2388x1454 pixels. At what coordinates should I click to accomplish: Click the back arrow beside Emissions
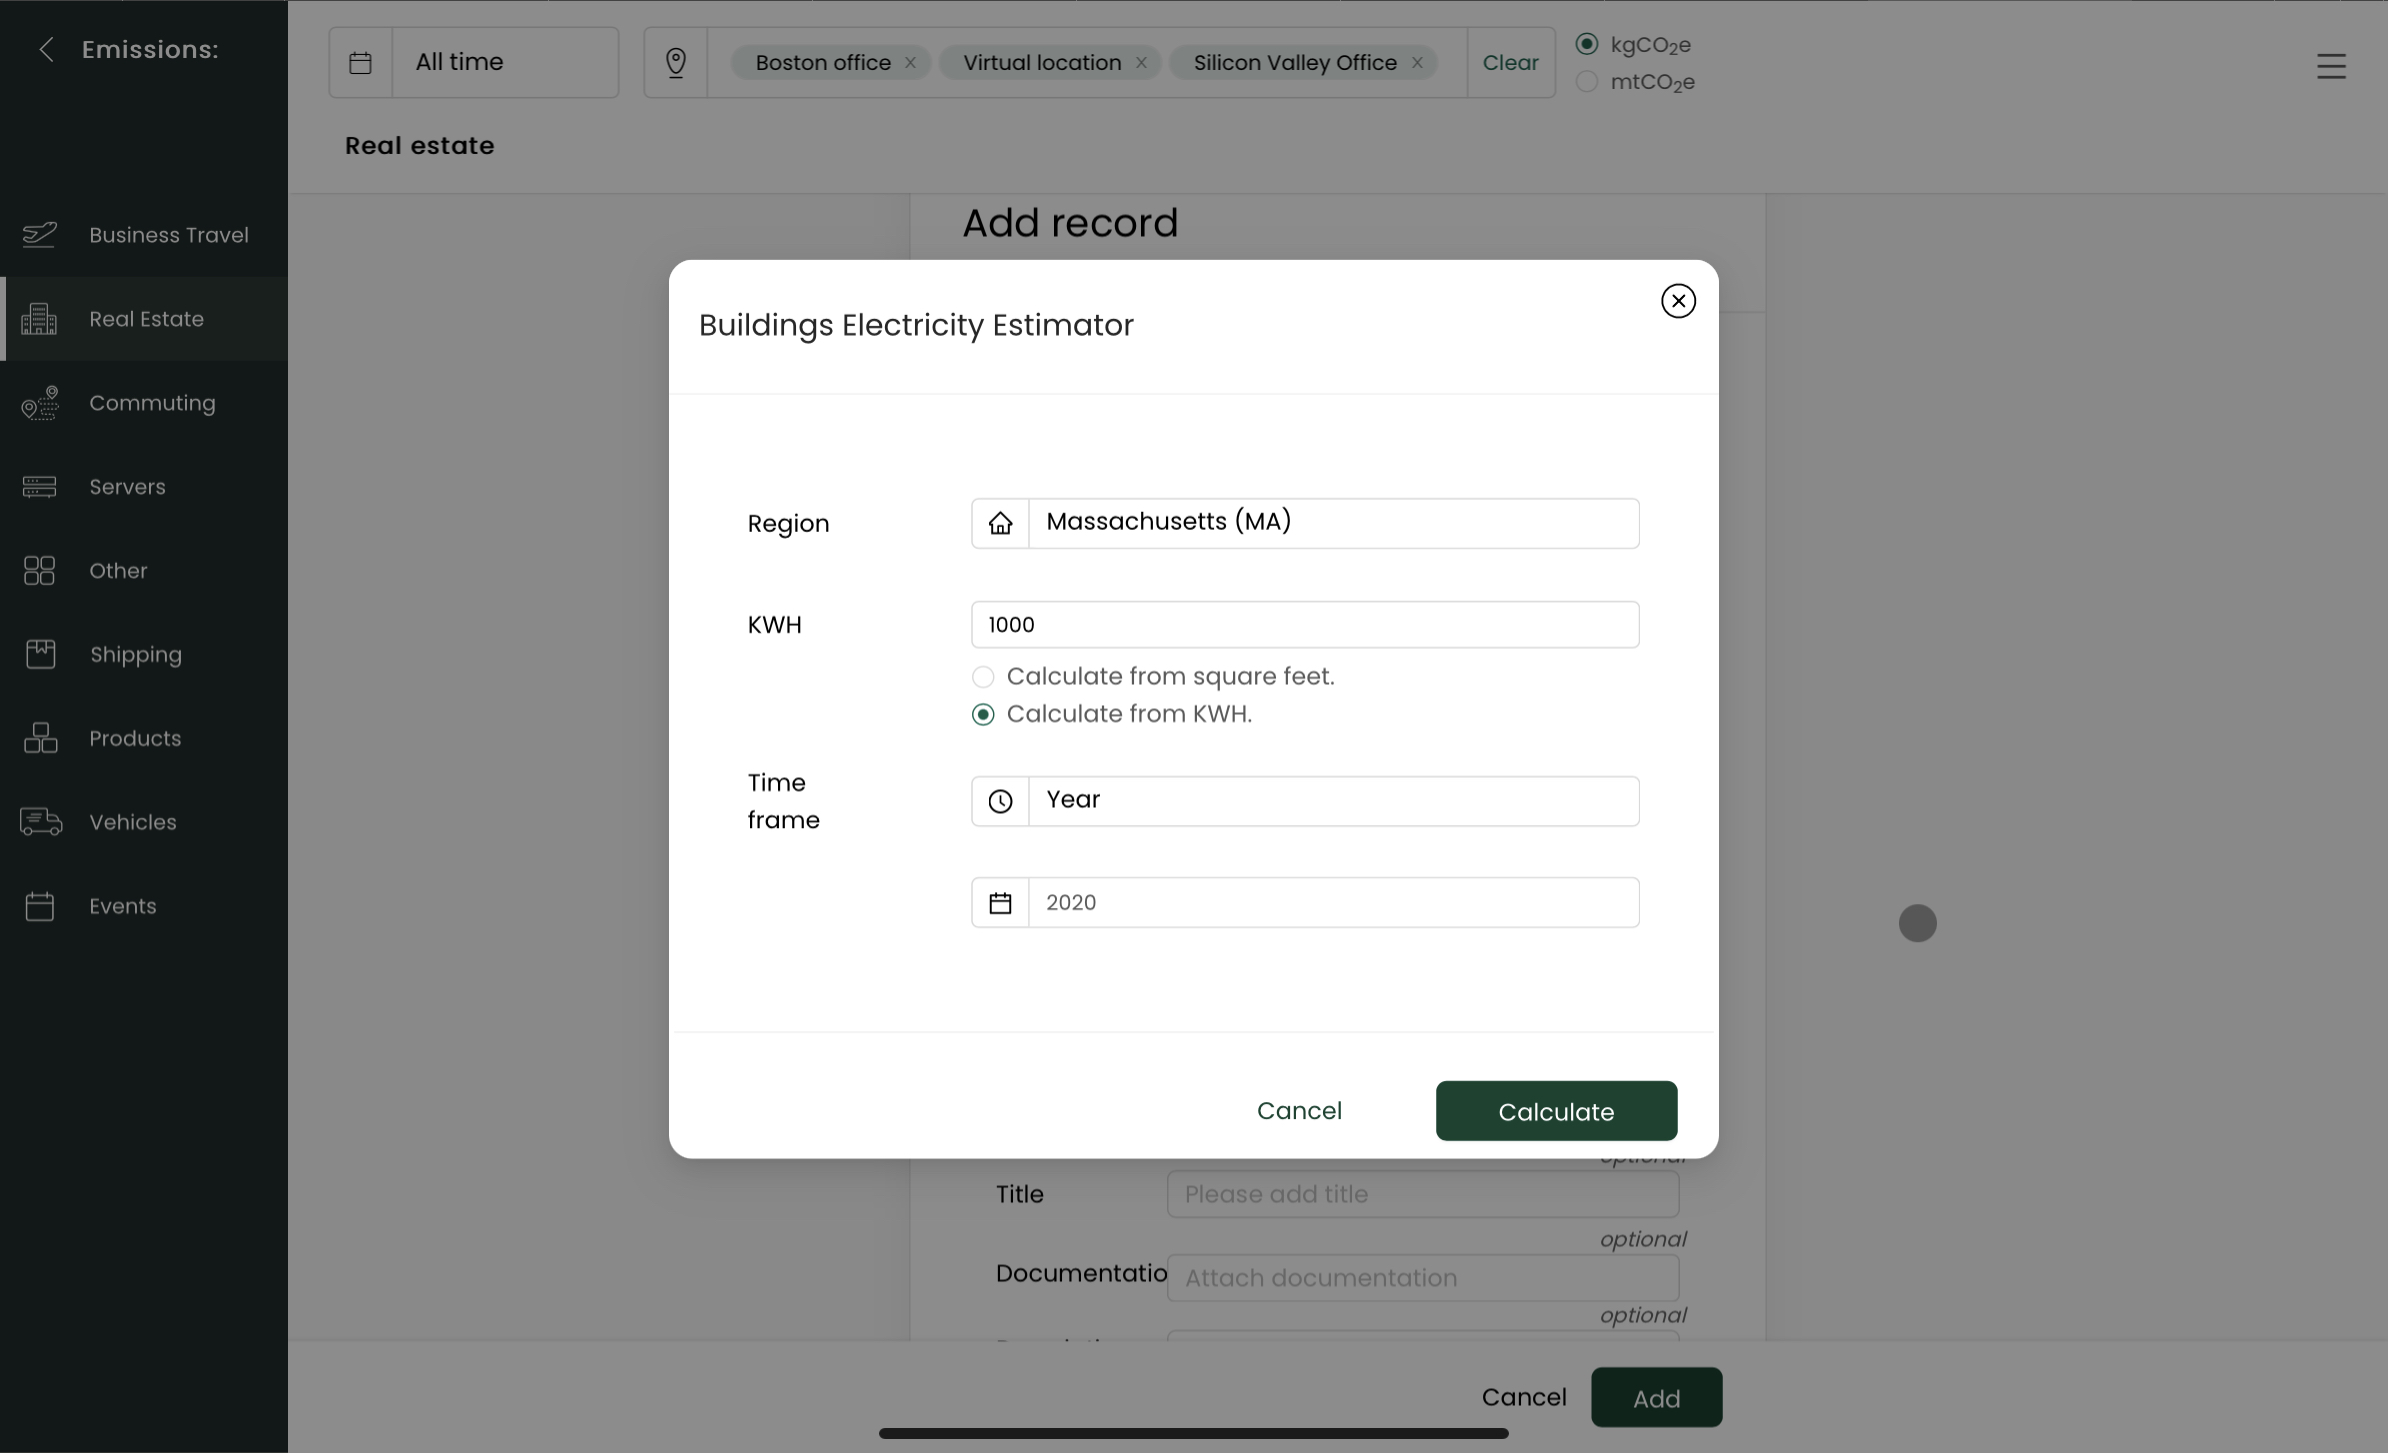(46, 50)
